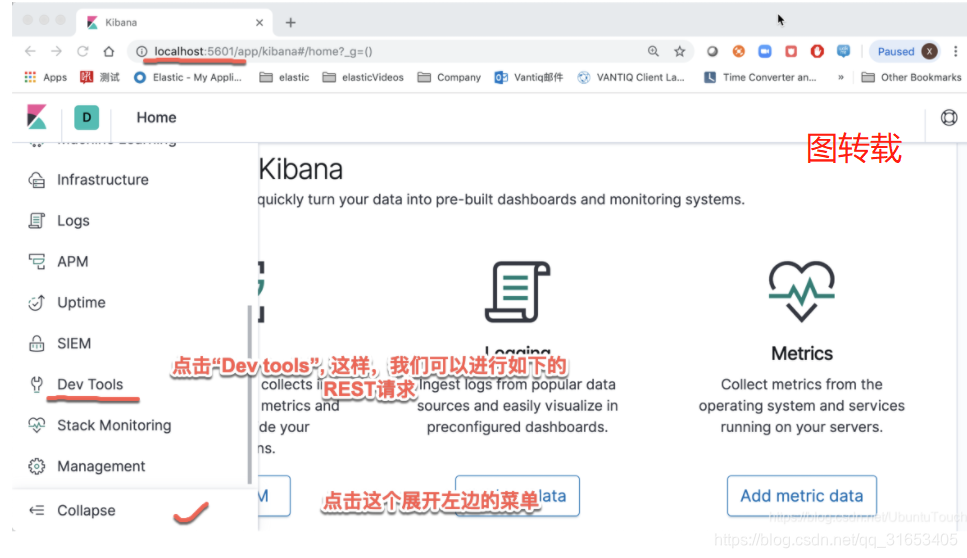Open the elasticVideos bookmarks folder

[363, 77]
